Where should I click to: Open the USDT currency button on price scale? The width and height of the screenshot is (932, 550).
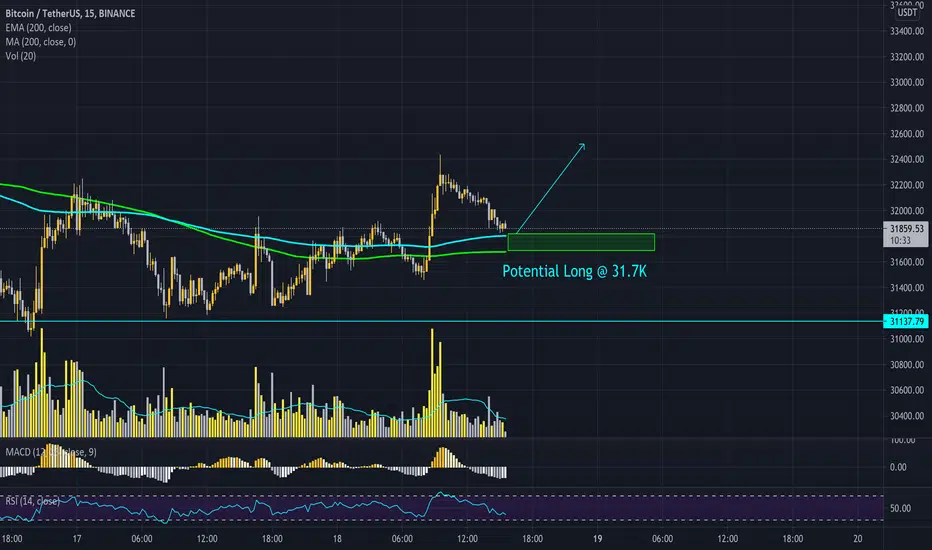coord(907,12)
